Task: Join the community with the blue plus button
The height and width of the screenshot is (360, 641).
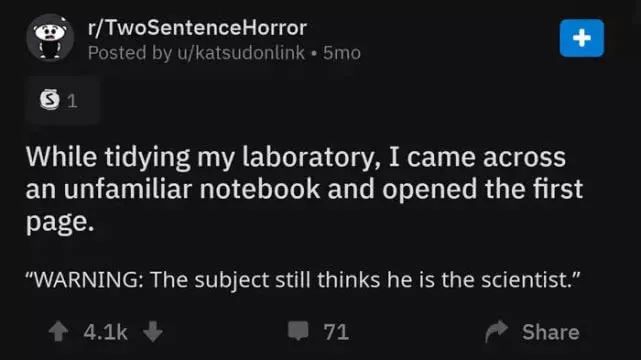Action: coord(582,38)
